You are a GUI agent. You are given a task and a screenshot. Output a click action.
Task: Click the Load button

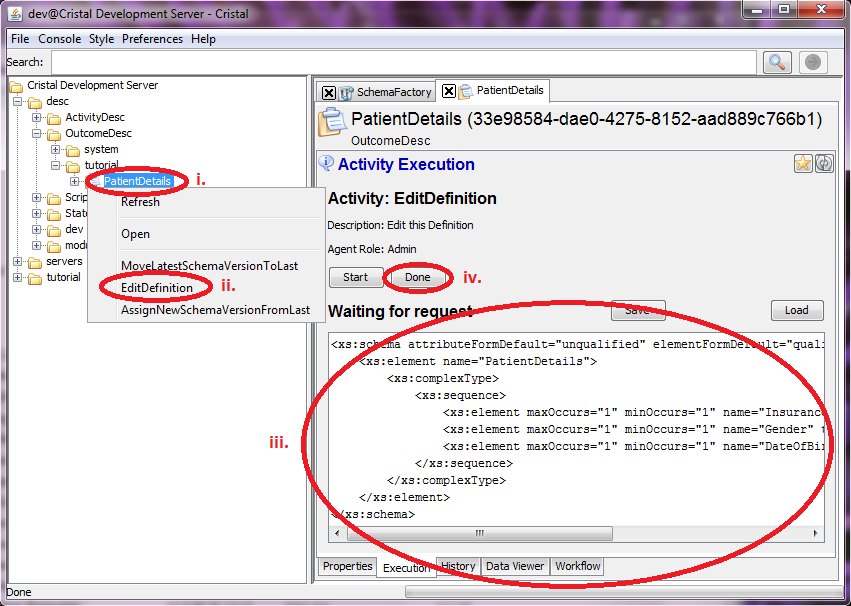797,310
